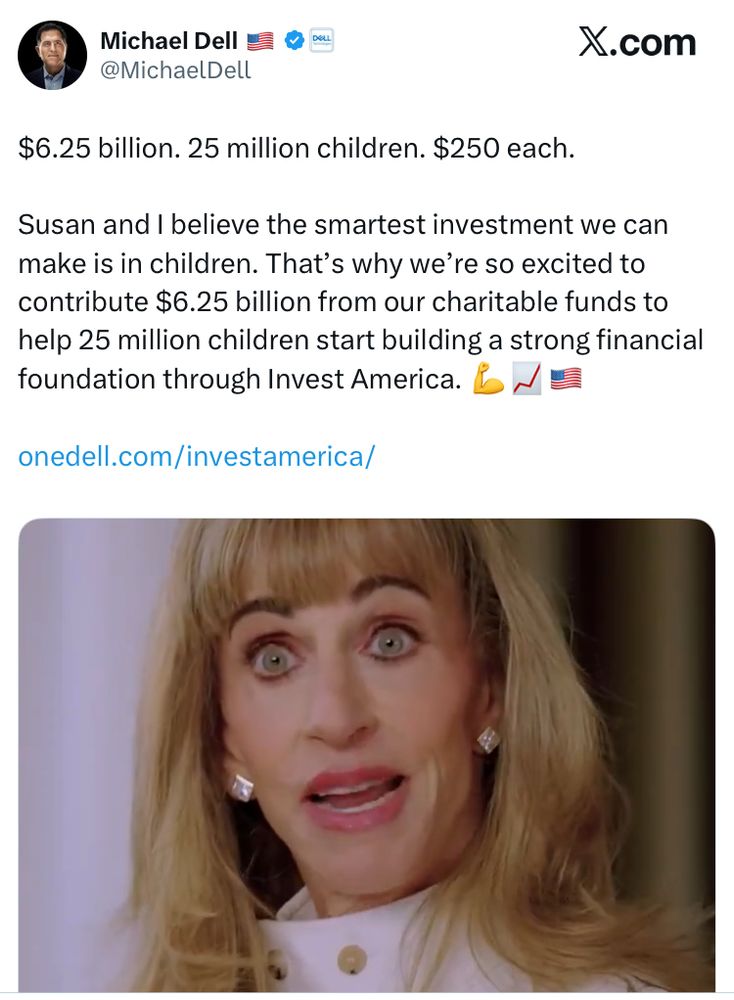Click the upward chart emoji in tweet
The height and width of the screenshot is (1000, 734).
tap(527, 379)
